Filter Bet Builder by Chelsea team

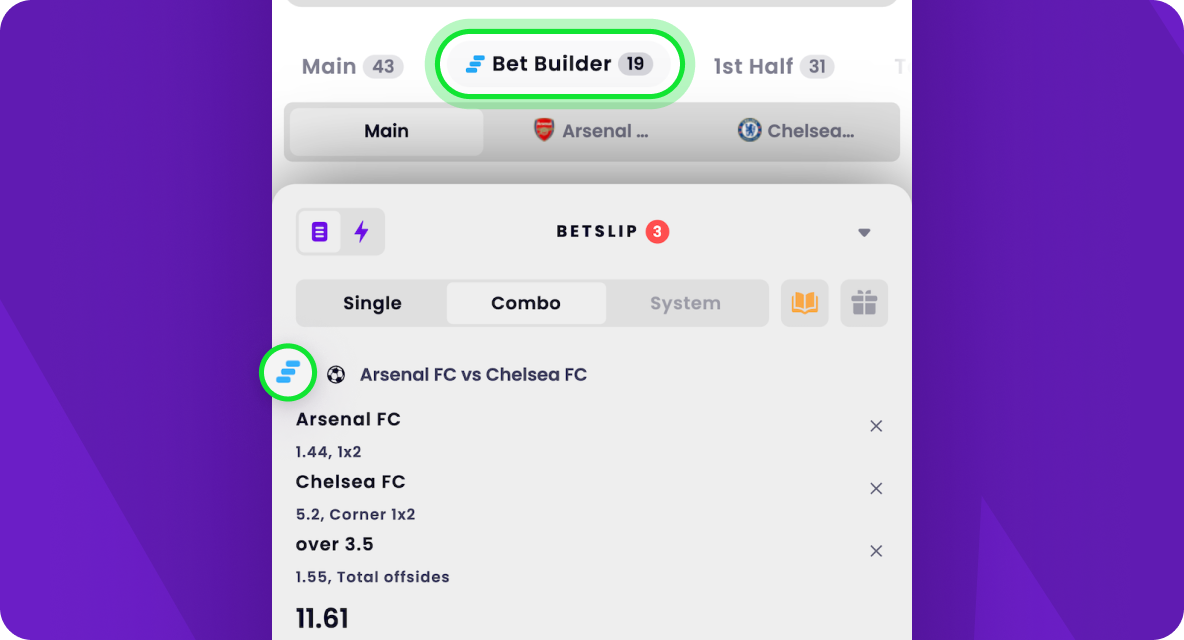pyautogui.click(x=796, y=131)
